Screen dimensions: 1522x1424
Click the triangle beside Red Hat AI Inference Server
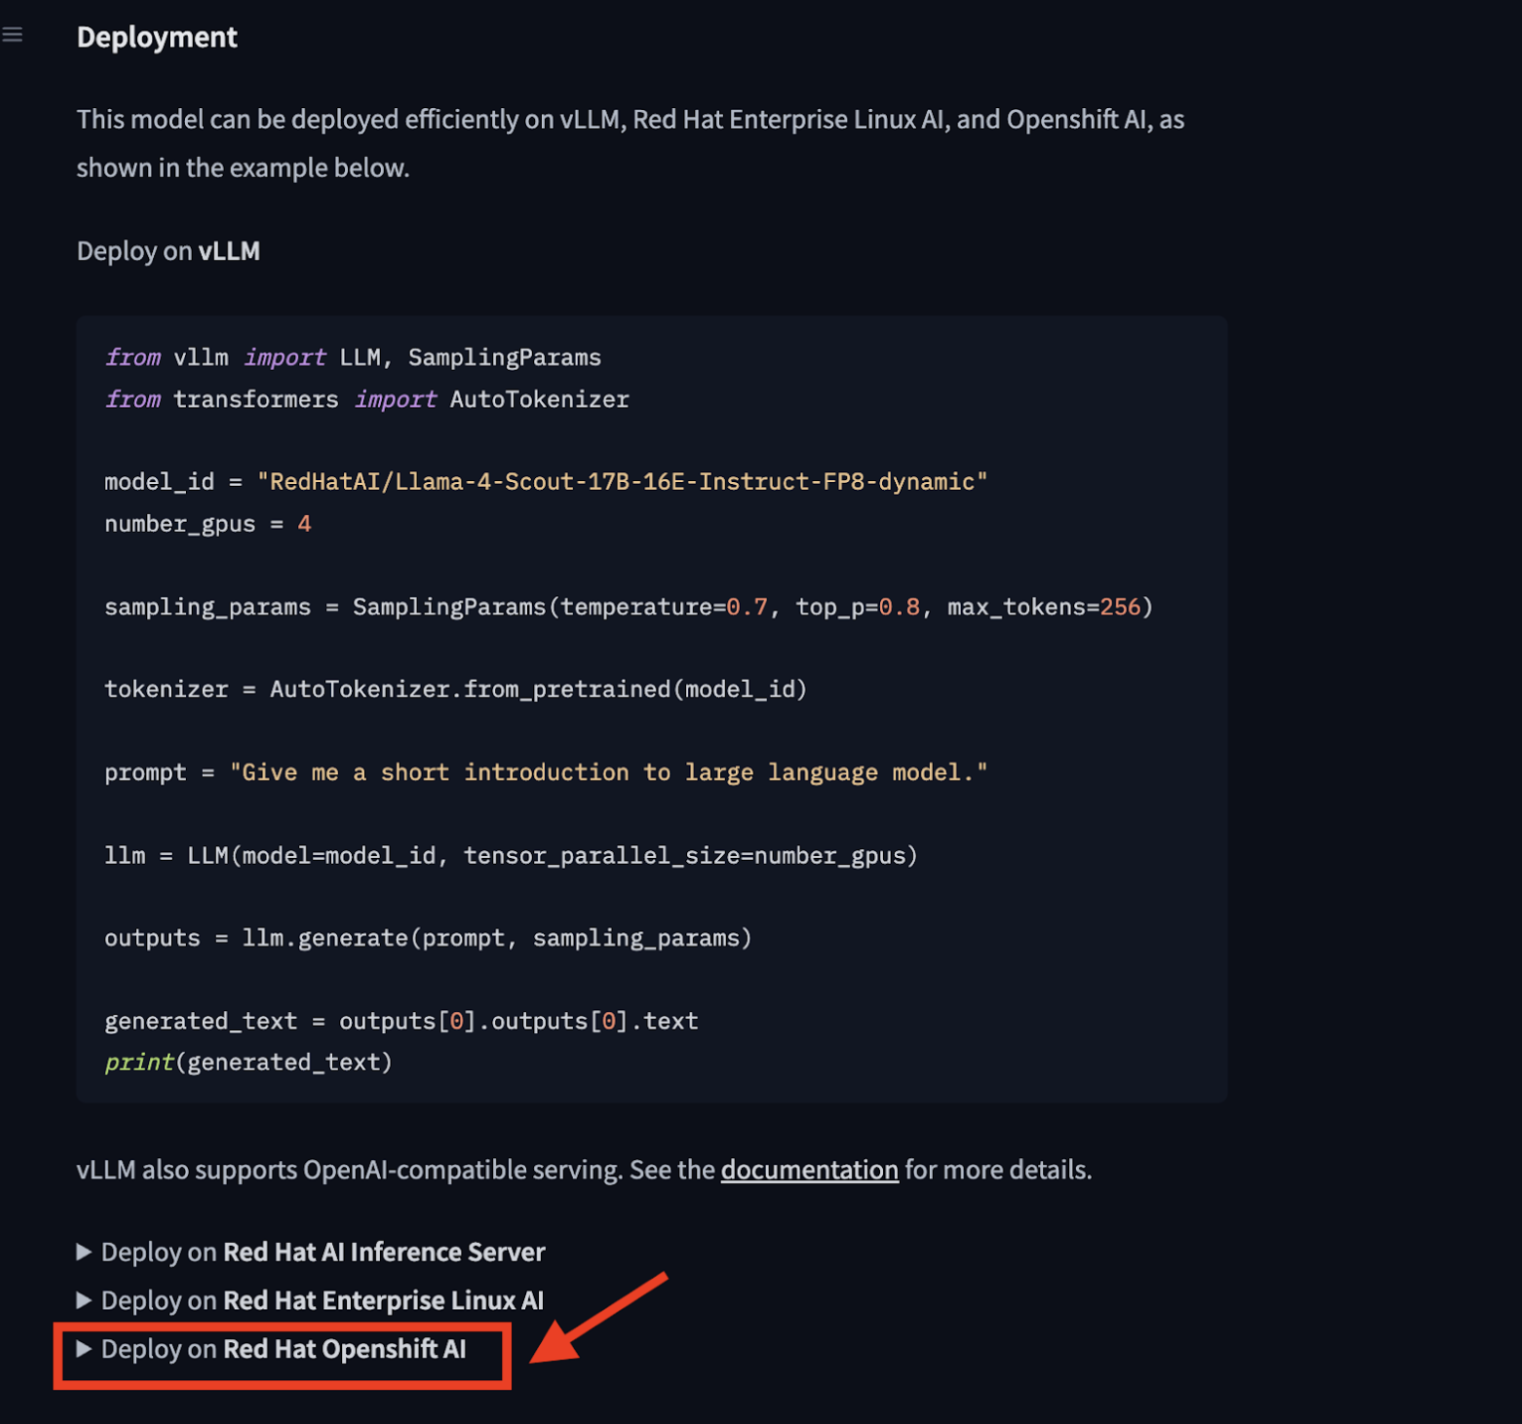(84, 1252)
